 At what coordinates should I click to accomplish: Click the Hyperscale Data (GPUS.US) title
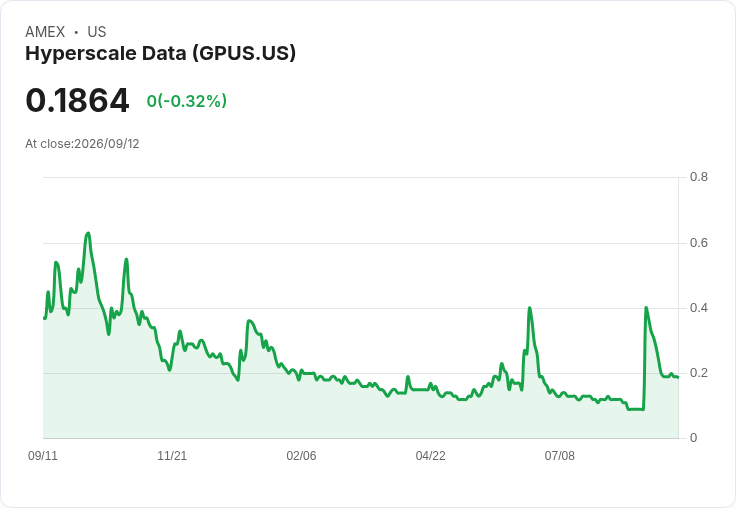coord(161,54)
